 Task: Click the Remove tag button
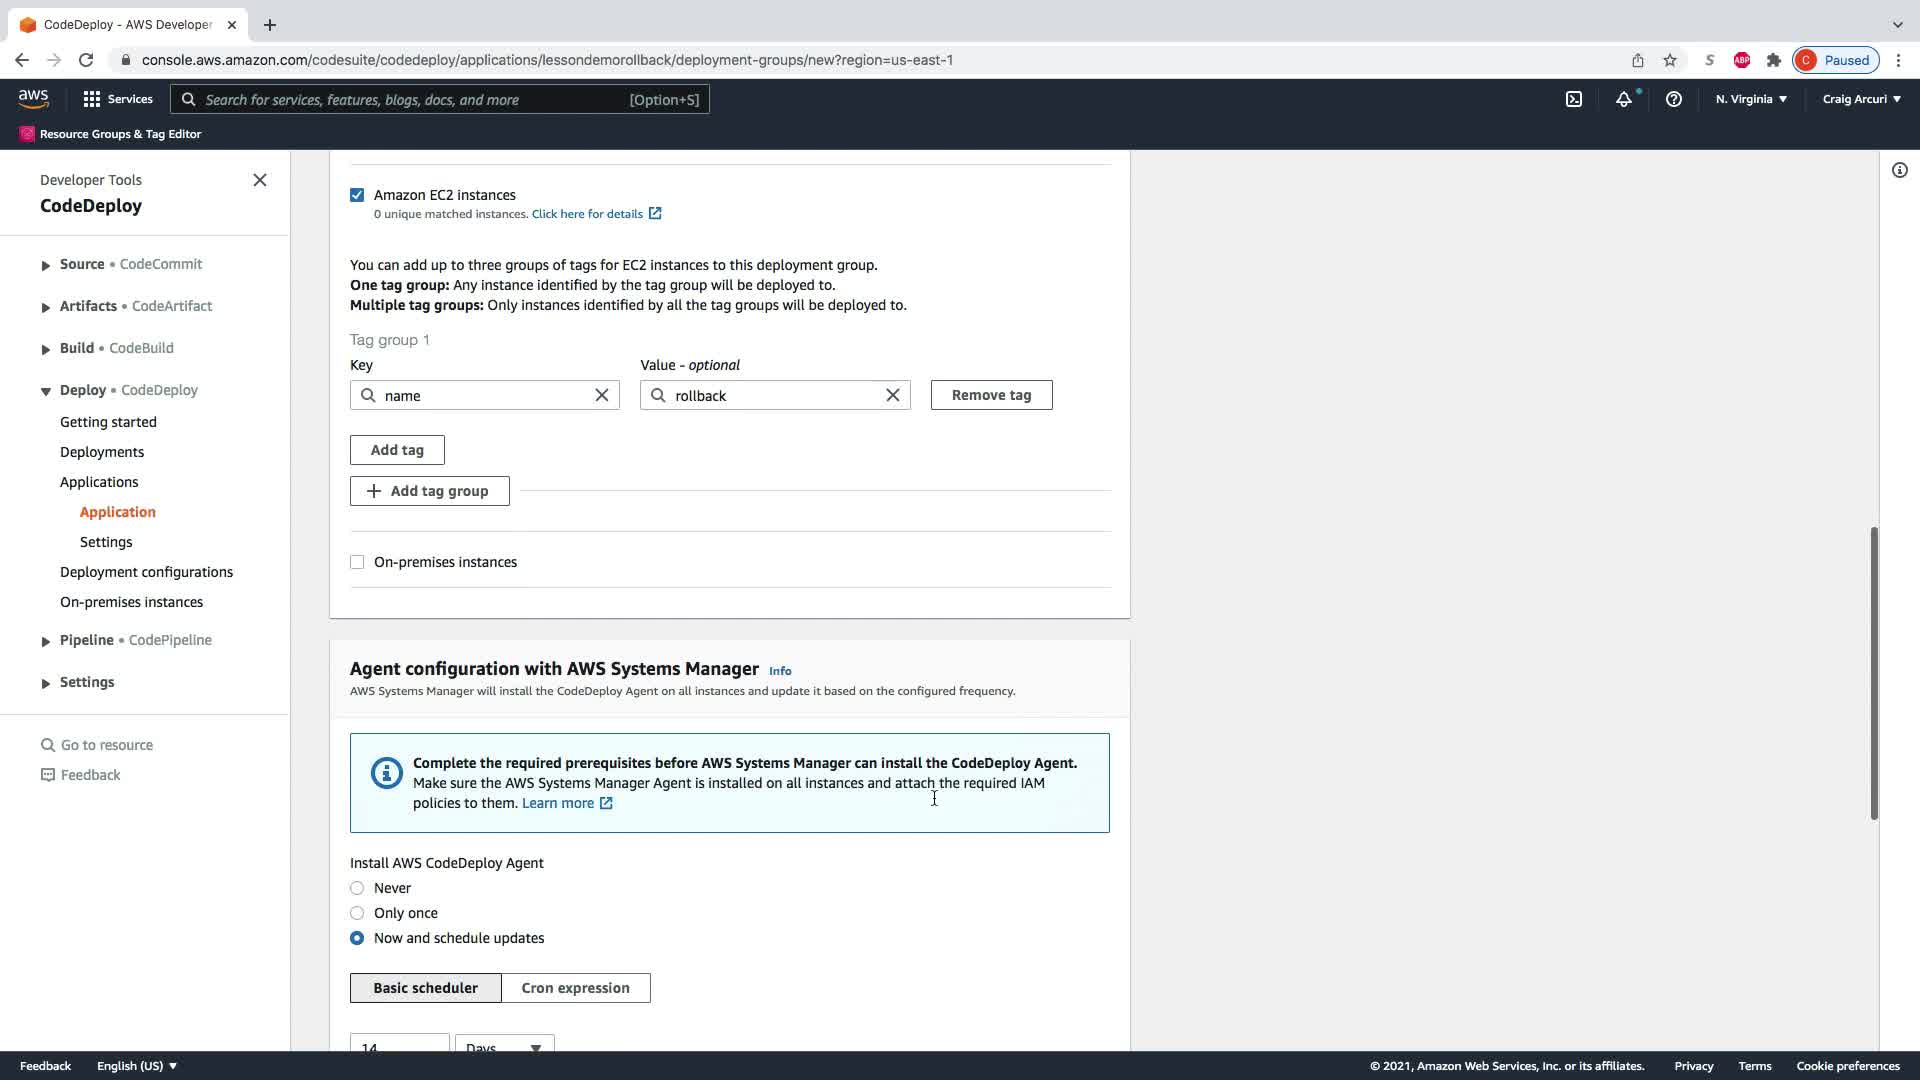pos(991,395)
